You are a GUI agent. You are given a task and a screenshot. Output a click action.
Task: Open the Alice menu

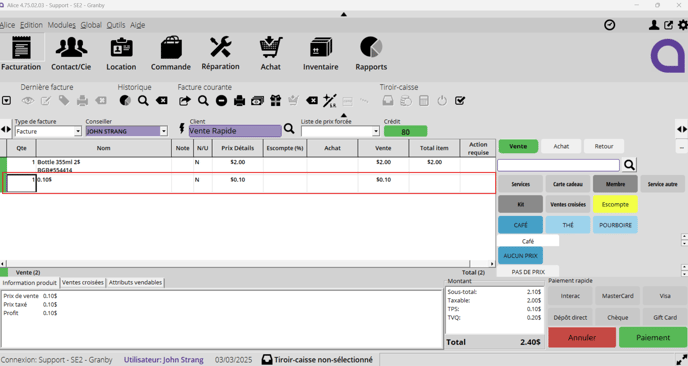click(7, 25)
